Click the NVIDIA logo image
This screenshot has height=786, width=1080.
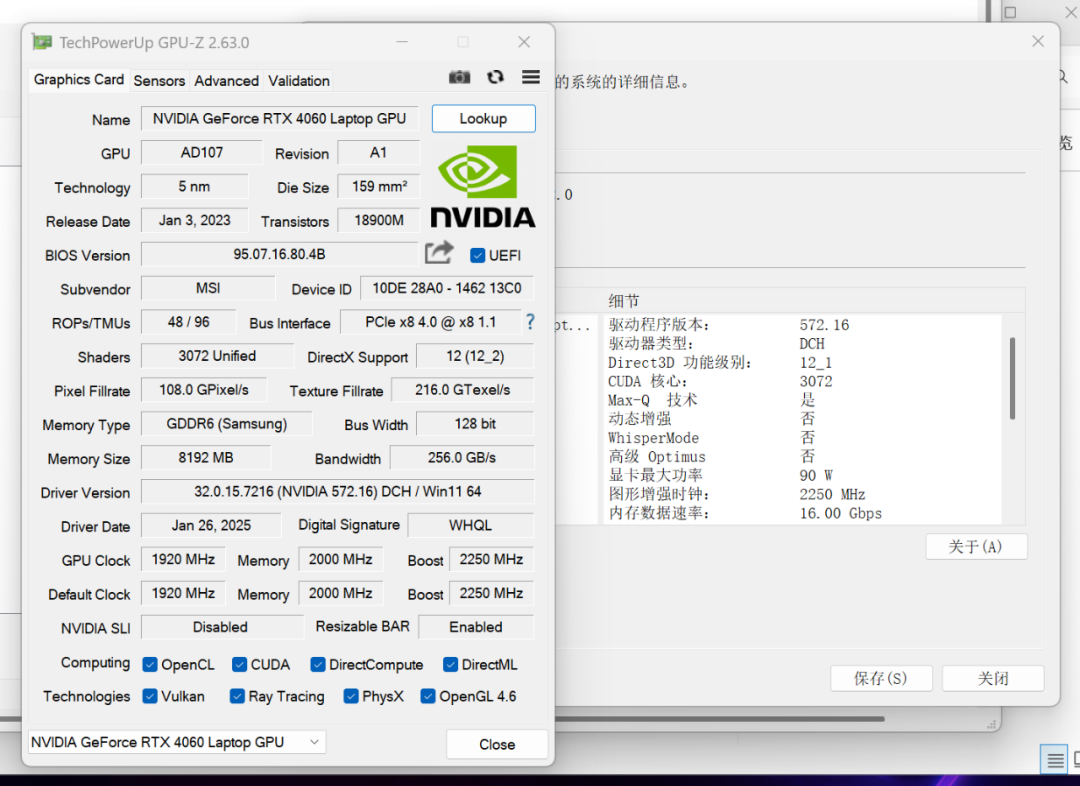pos(483,187)
